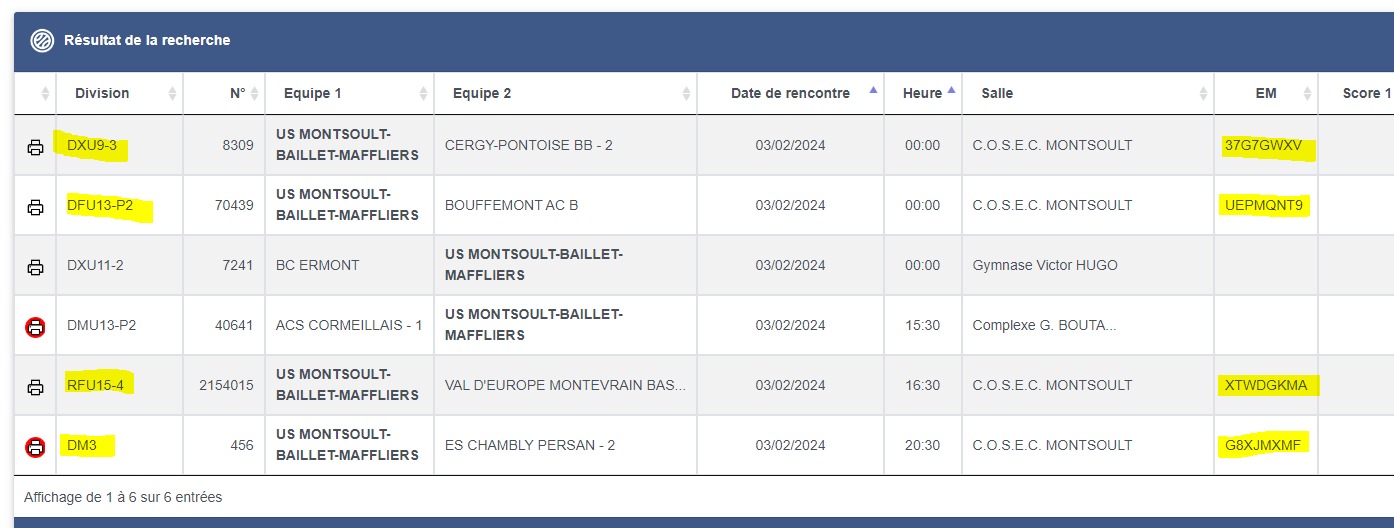
Task: Click the CERGY-PONTOISE BB - 2 cell
Action: (x=528, y=146)
